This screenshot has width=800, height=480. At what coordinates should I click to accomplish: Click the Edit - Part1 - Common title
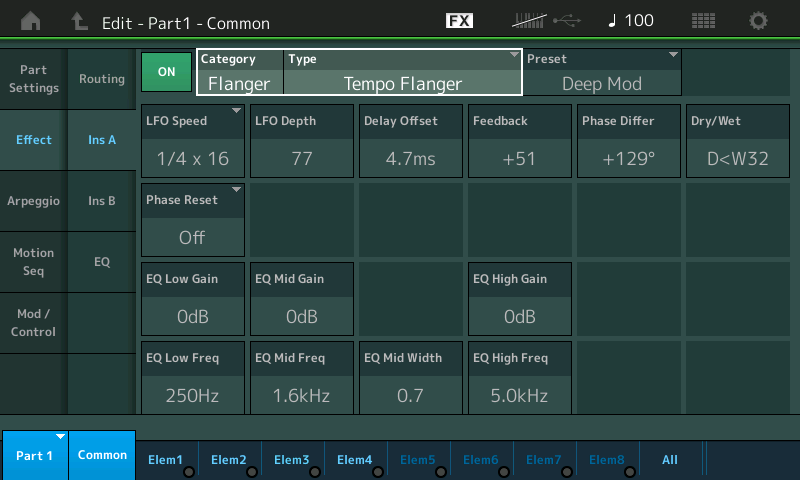(x=186, y=23)
